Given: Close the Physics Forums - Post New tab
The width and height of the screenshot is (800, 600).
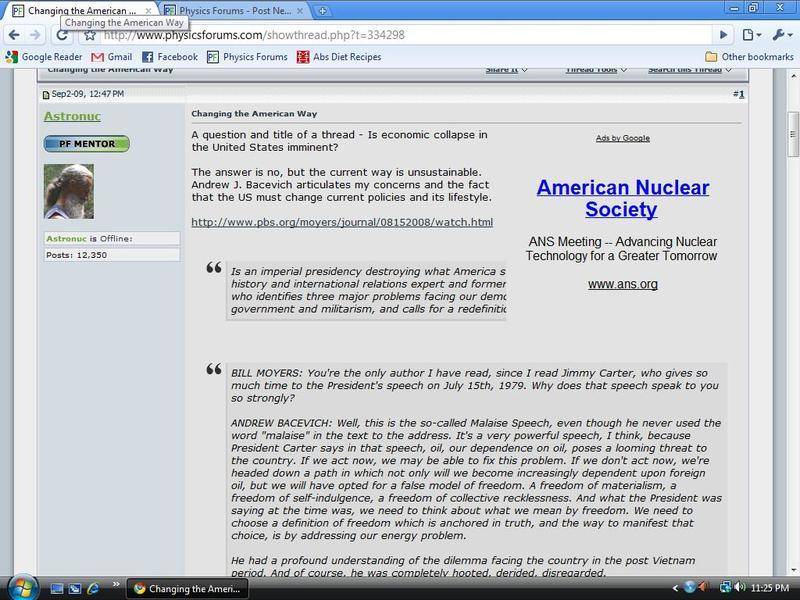Looking at the screenshot, I should coord(300,11).
